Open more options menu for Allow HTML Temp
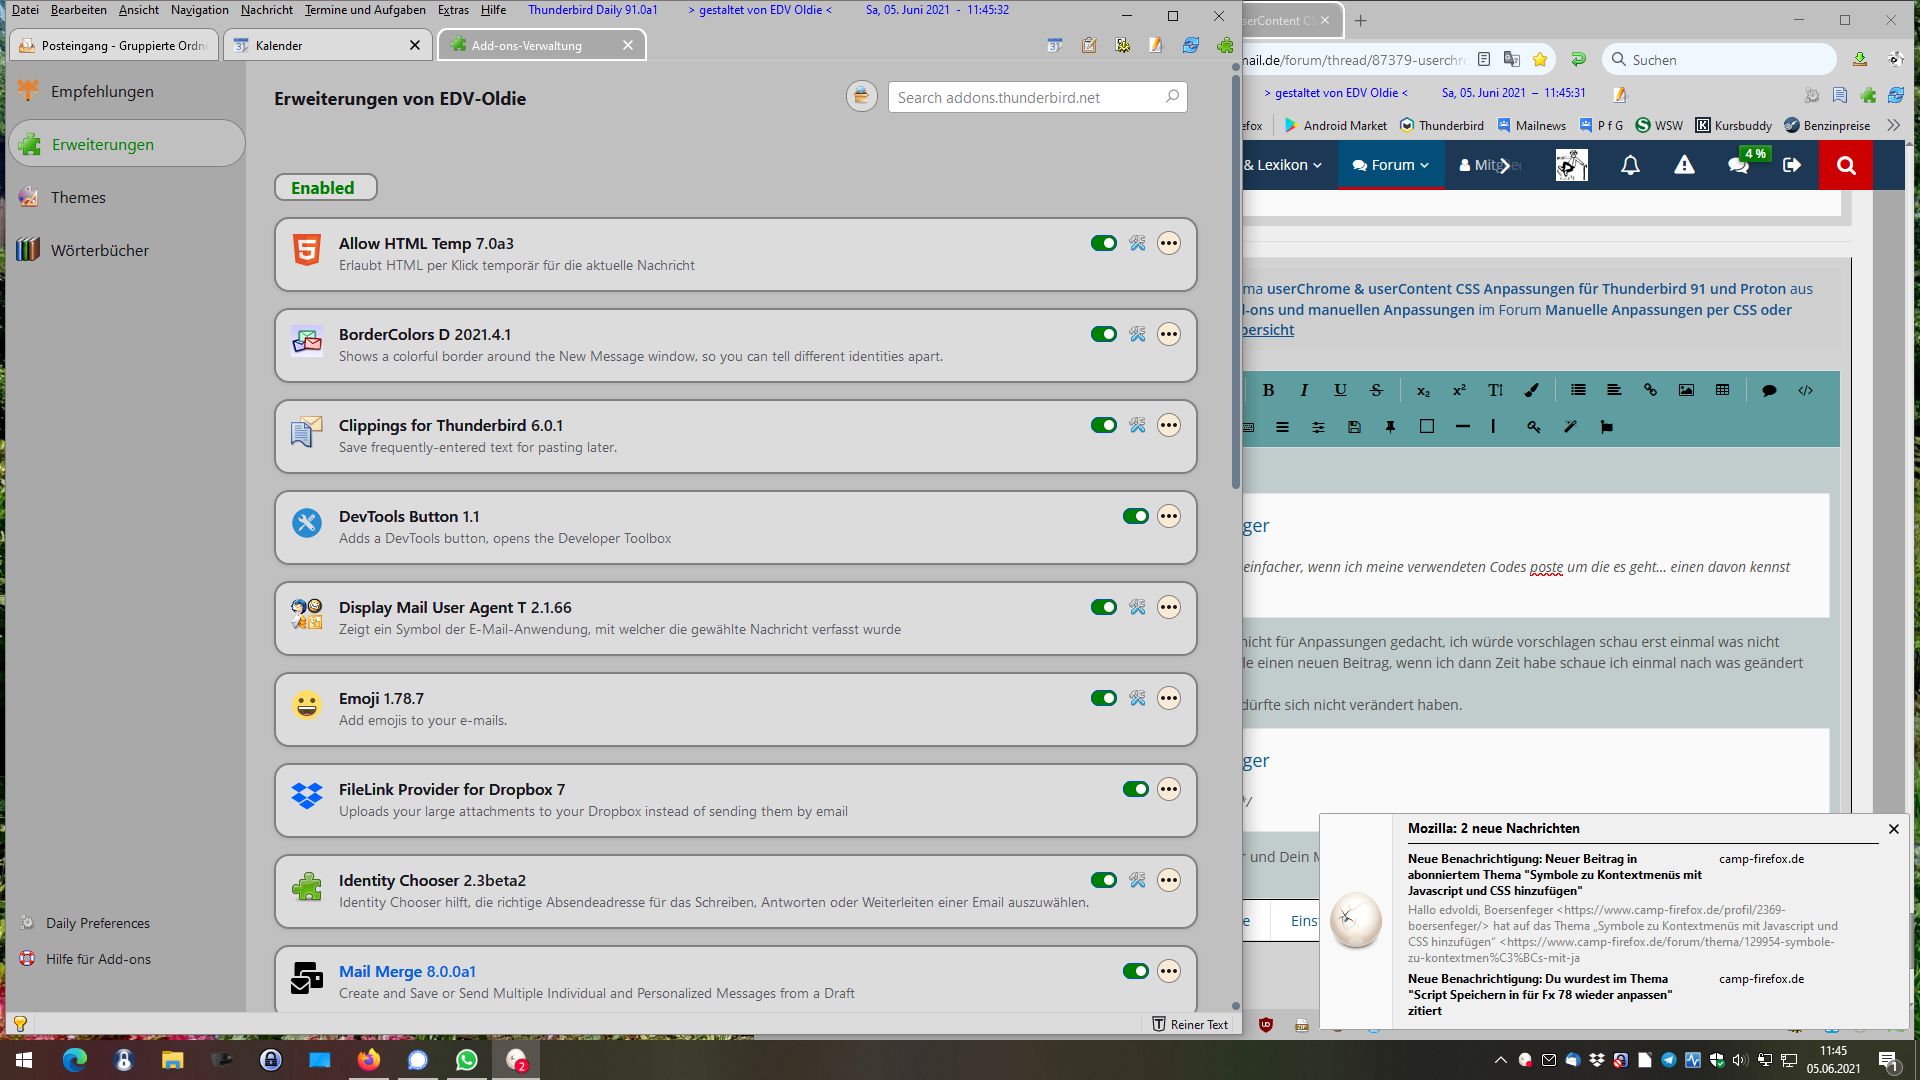The height and width of the screenshot is (1080, 1920). point(1169,243)
